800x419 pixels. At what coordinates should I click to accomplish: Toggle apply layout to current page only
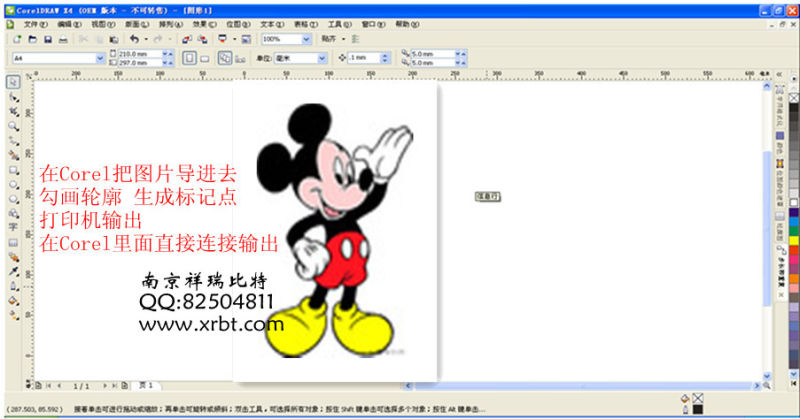(240, 59)
